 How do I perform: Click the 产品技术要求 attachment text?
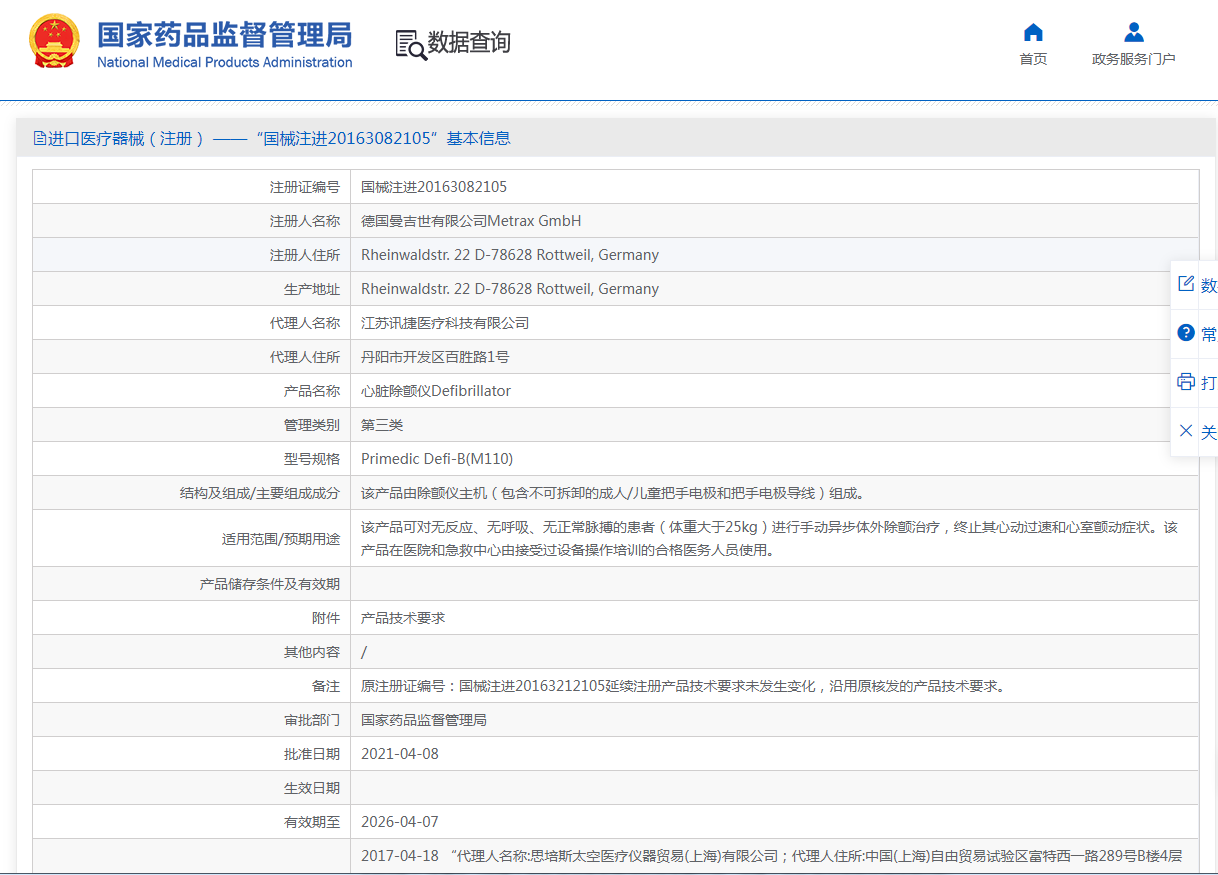(403, 618)
